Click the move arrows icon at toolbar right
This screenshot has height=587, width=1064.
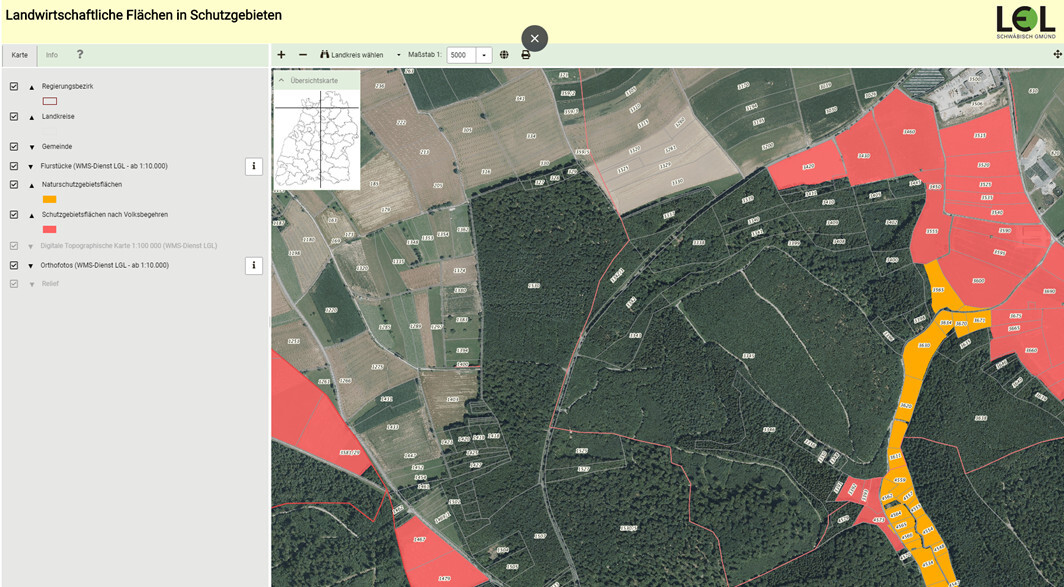(1057, 55)
